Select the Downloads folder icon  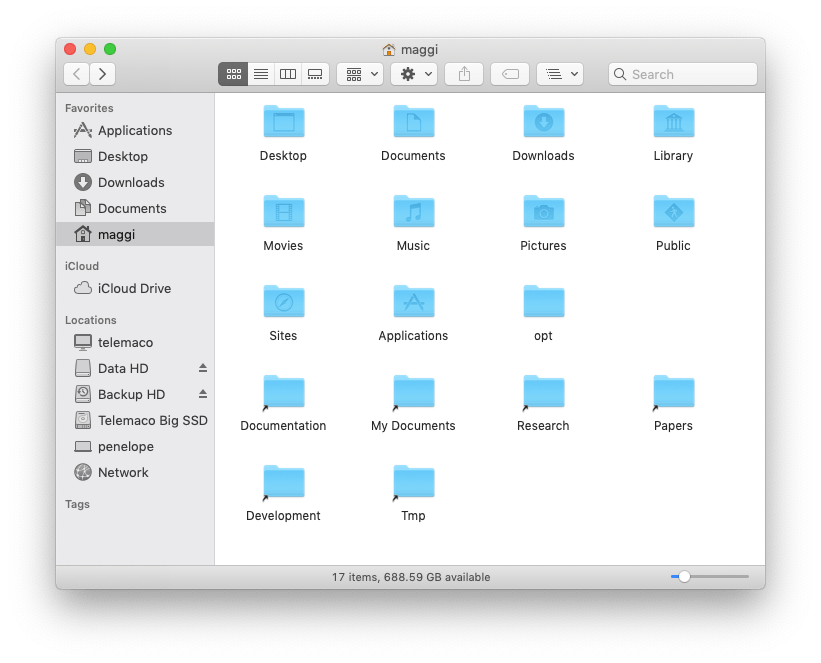point(543,123)
